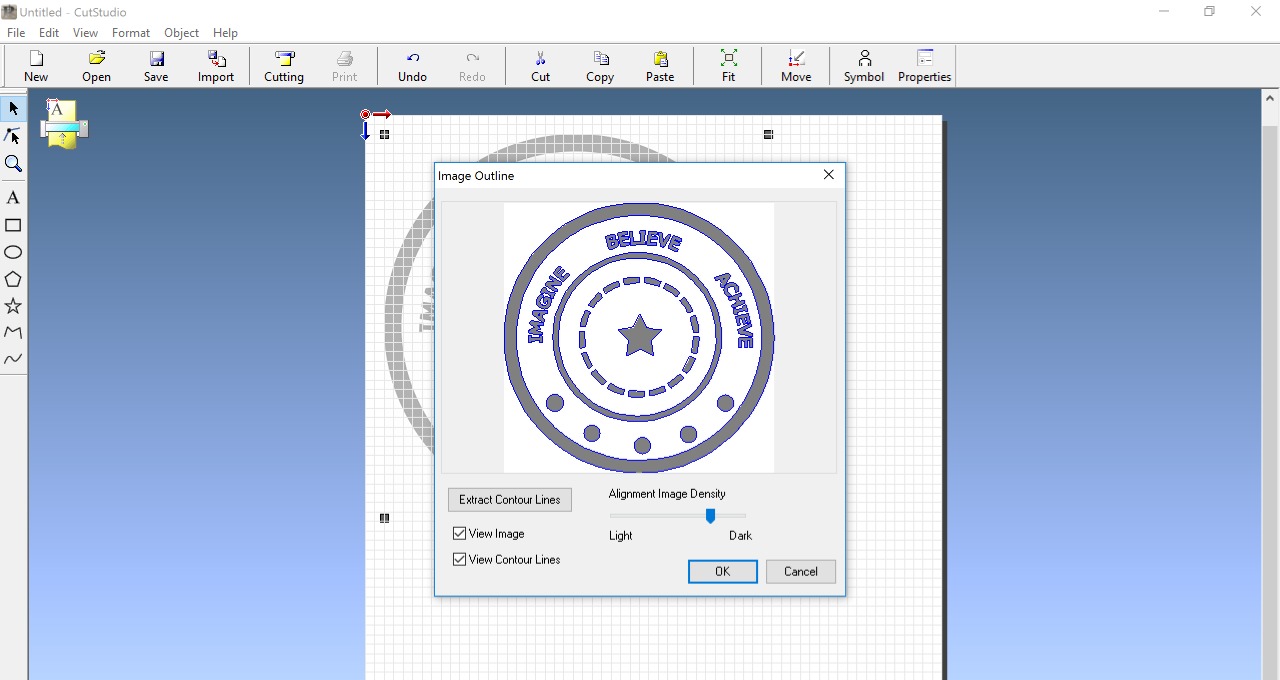
Task: Open the Object menu
Action: pyautogui.click(x=181, y=33)
